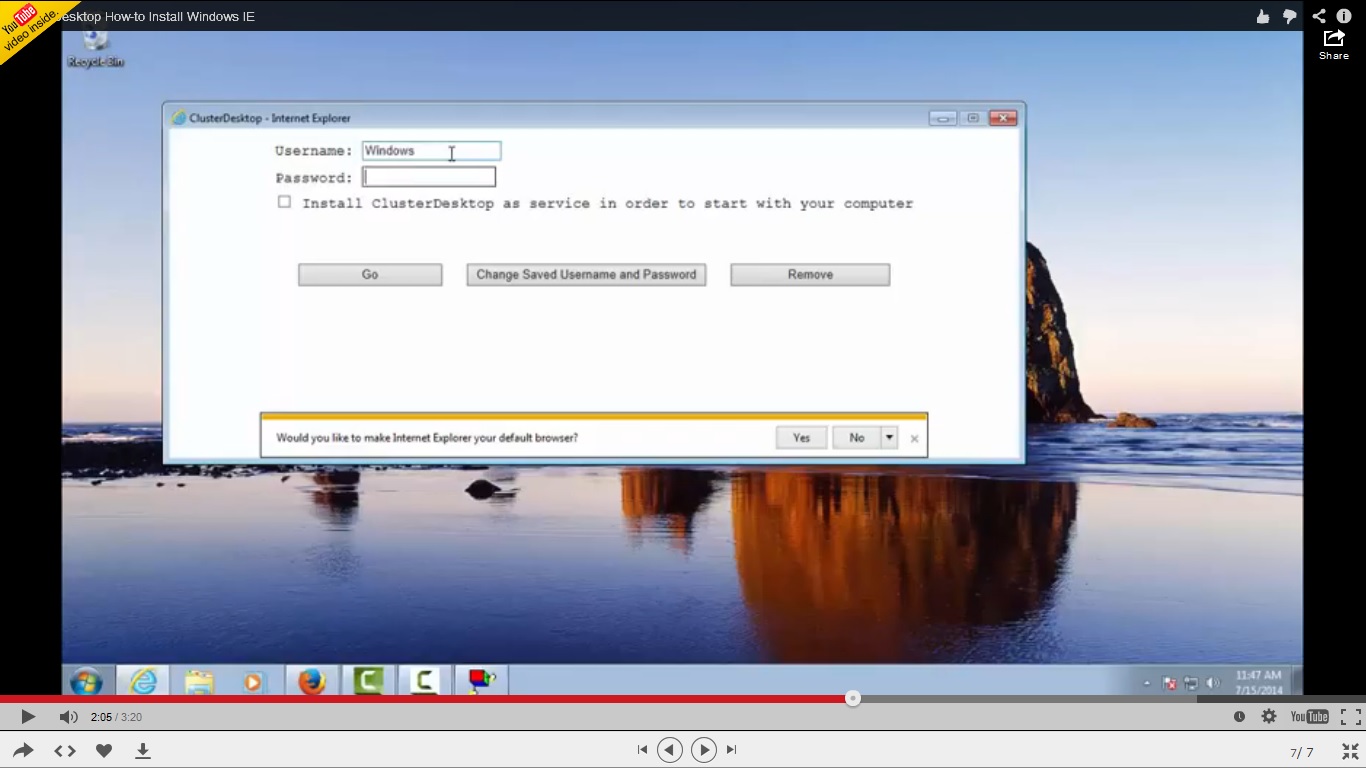This screenshot has height=768, width=1366.
Task: Click the small share icon beside thumbs down
Action: pyautogui.click(x=1319, y=16)
